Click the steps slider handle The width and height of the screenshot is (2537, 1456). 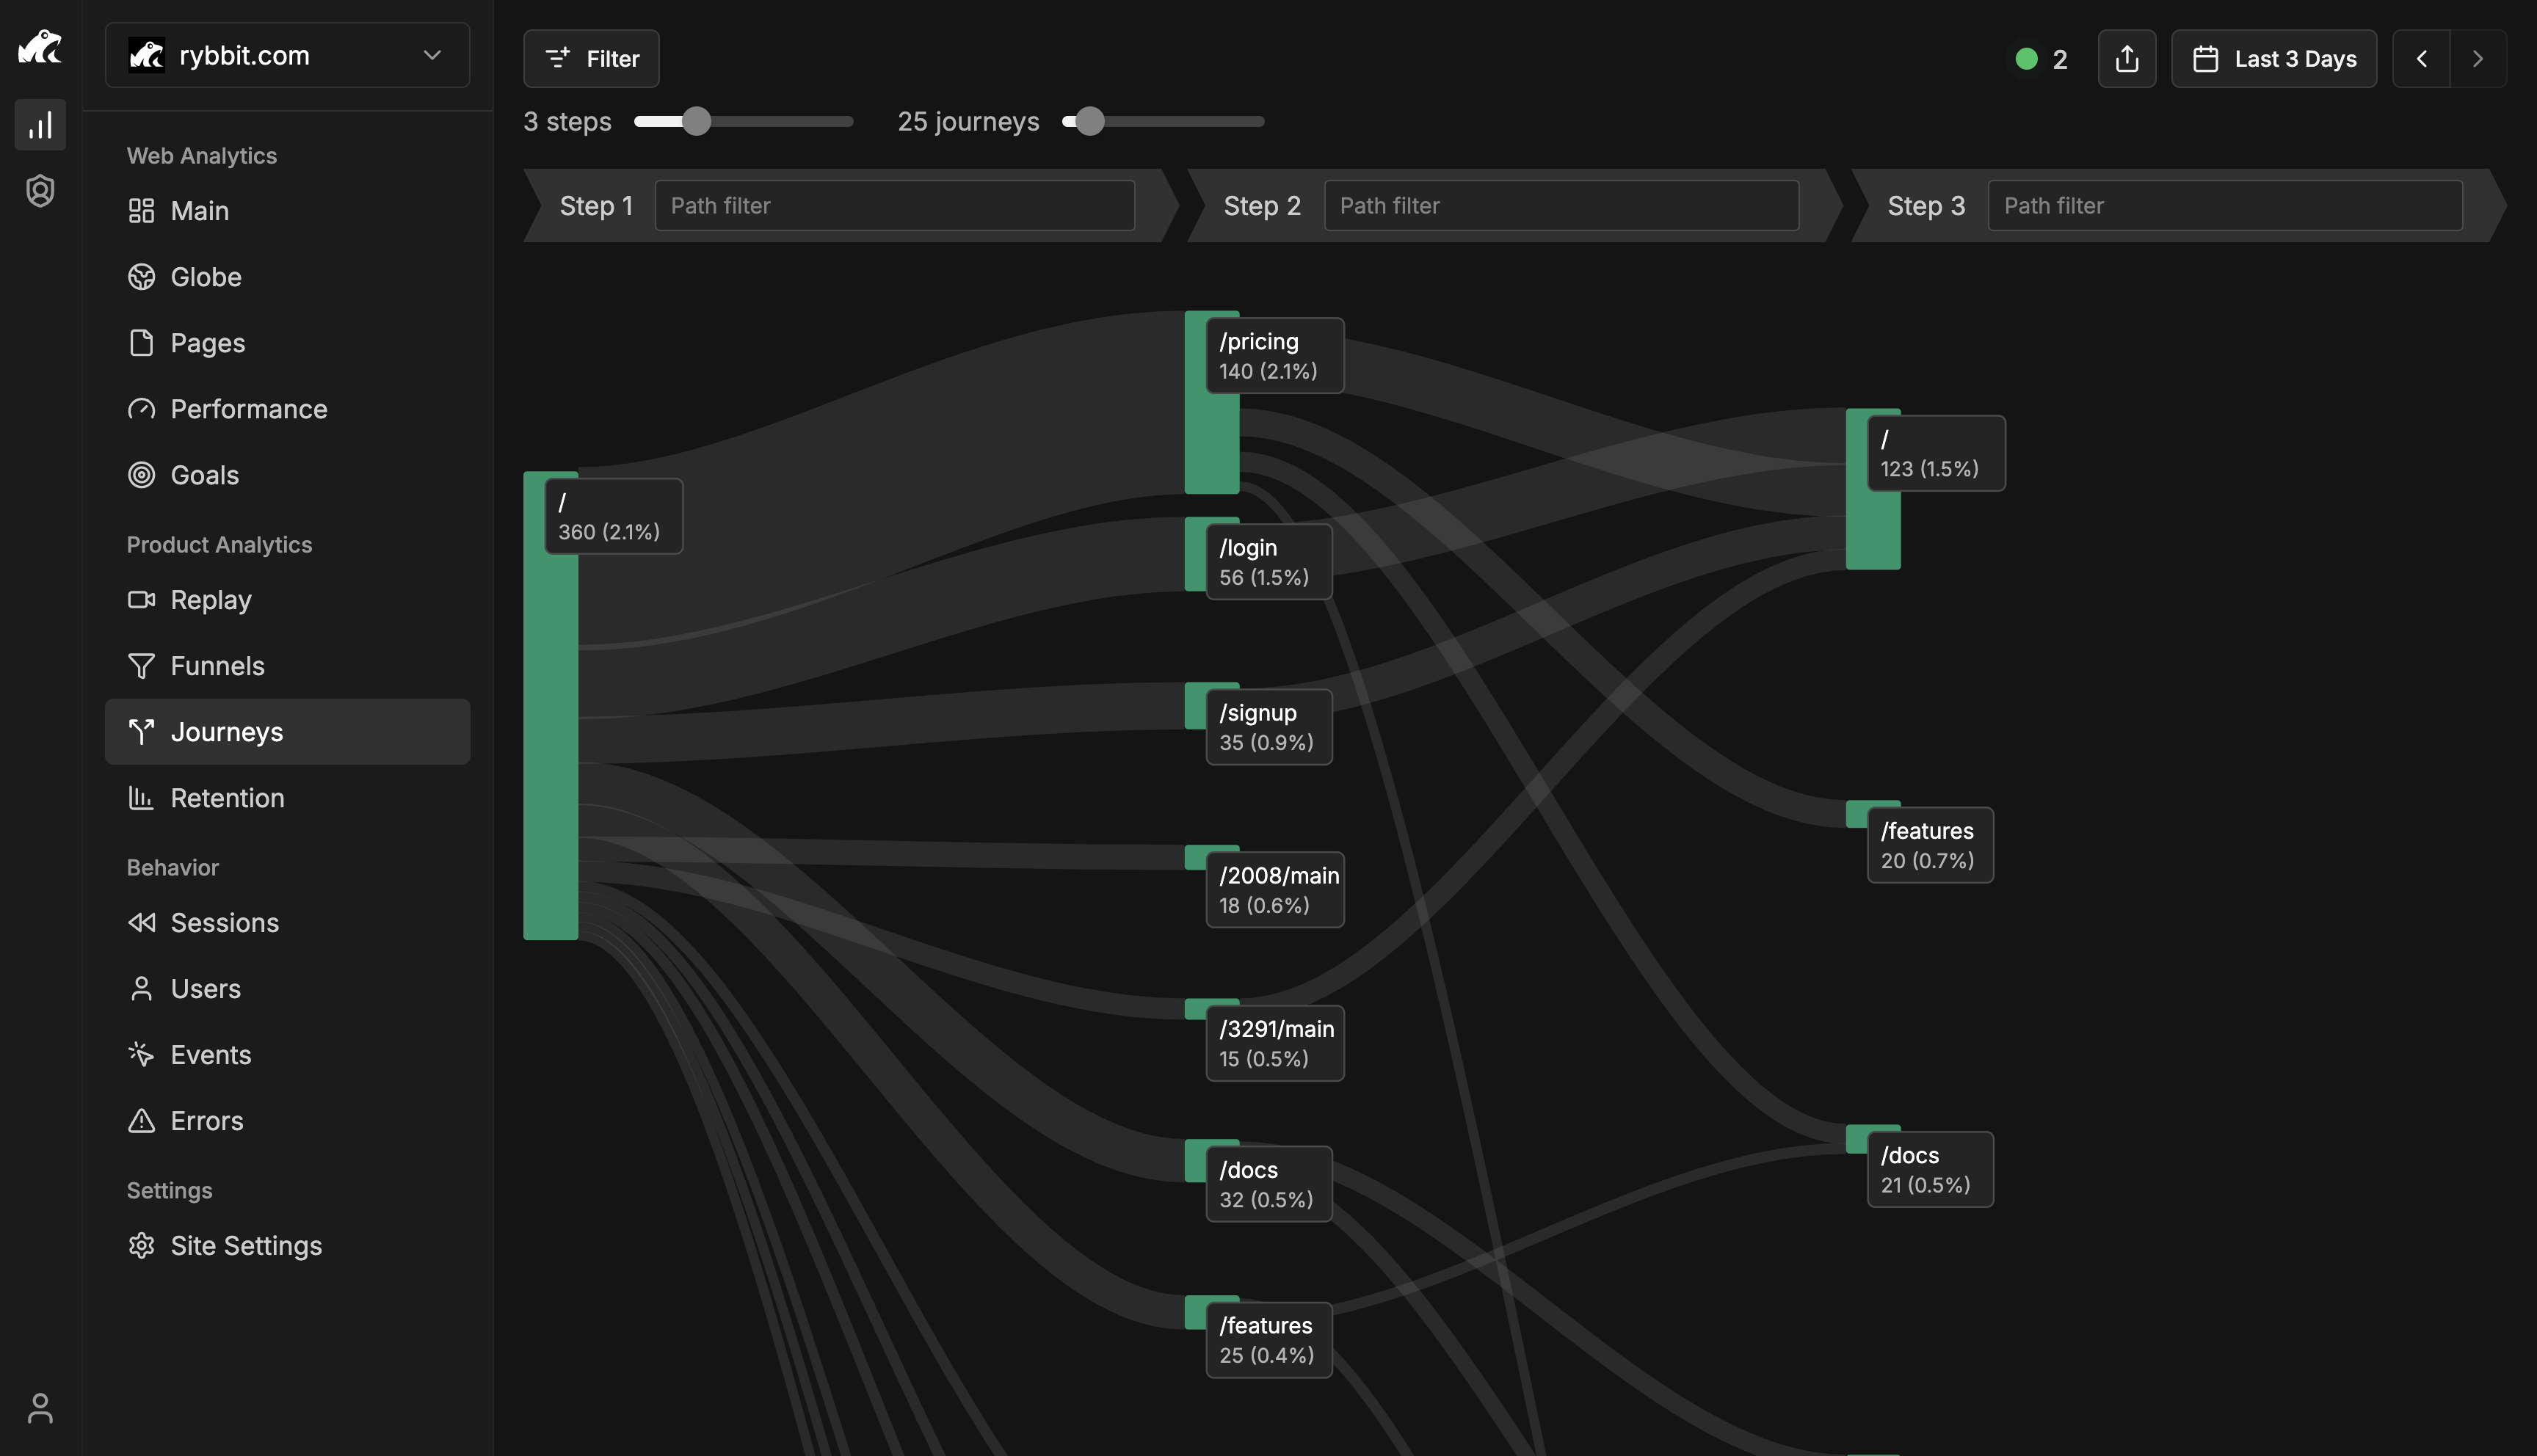[x=696, y=121]
